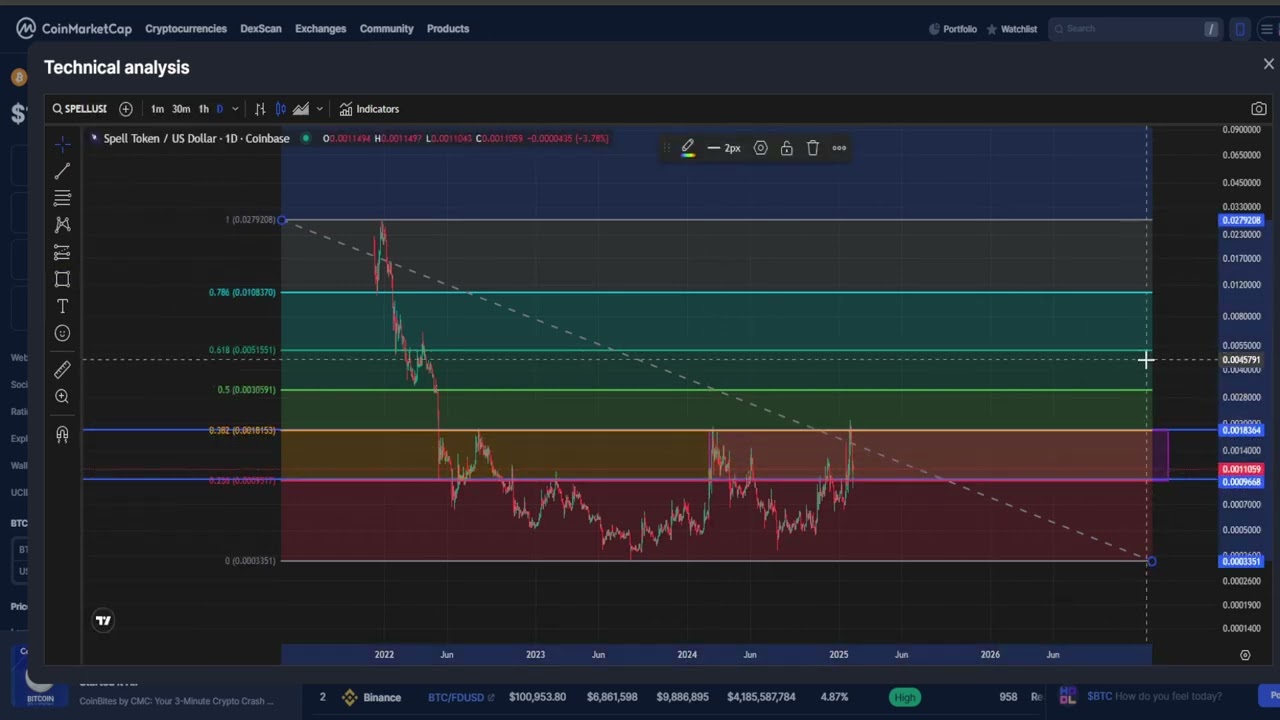Select the red current price label 0.0011059
1280x720 pixels.
coord(1241,469)
